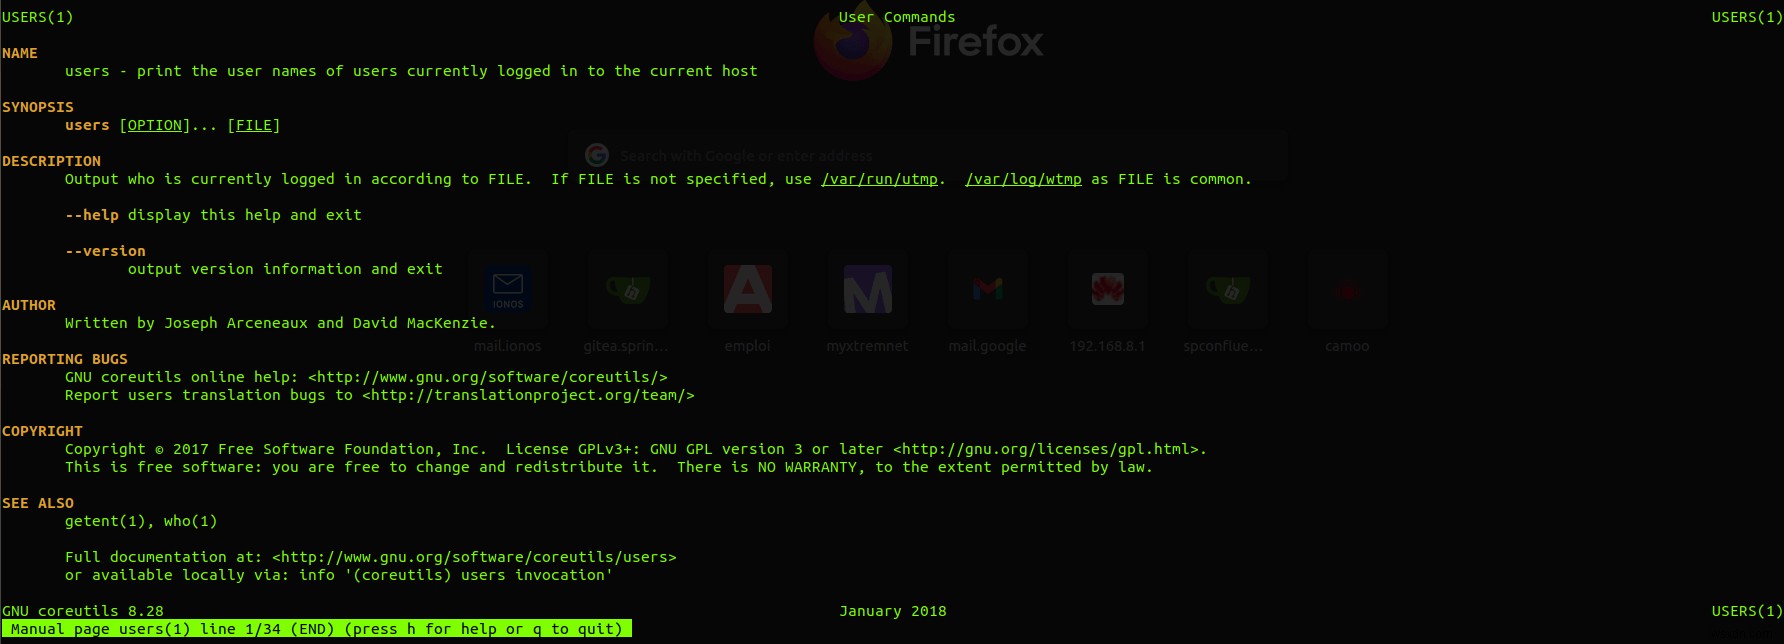Click the full documentation coreutils/users URL
The height and width of the screenshot is (644, 1784).
point(474,557)
